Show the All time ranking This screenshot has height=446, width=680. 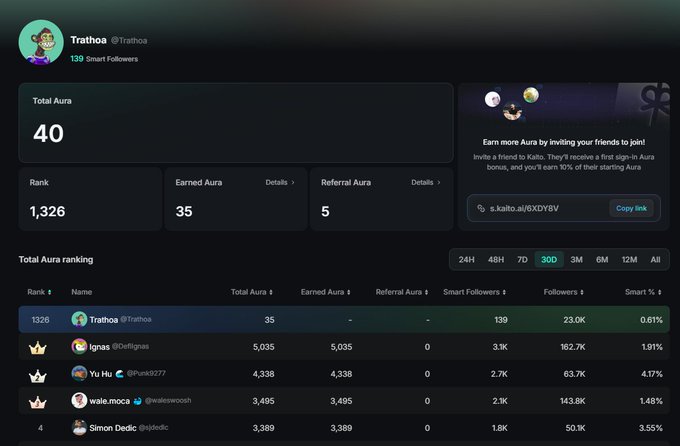[655, 259]
